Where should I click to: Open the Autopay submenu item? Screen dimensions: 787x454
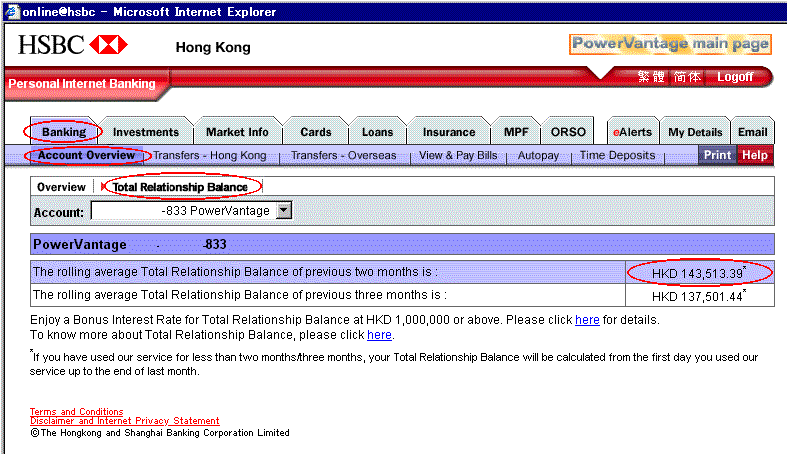click(538, 156)
